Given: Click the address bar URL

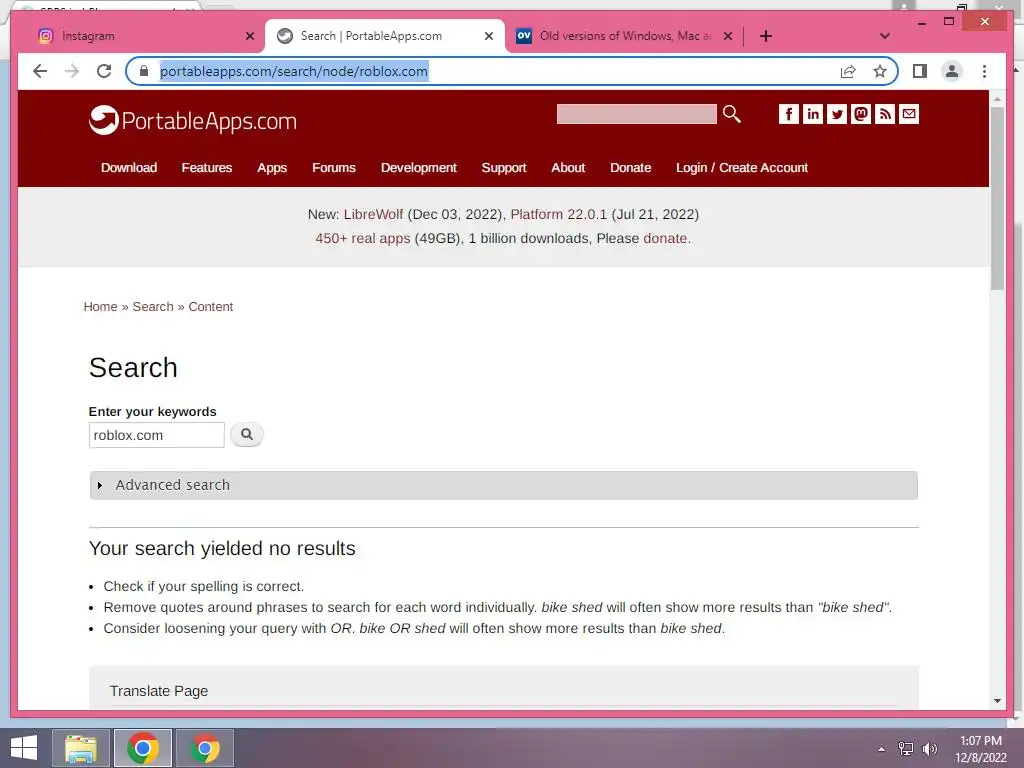Looking at the screenshot, I should (x=294, y=71).
